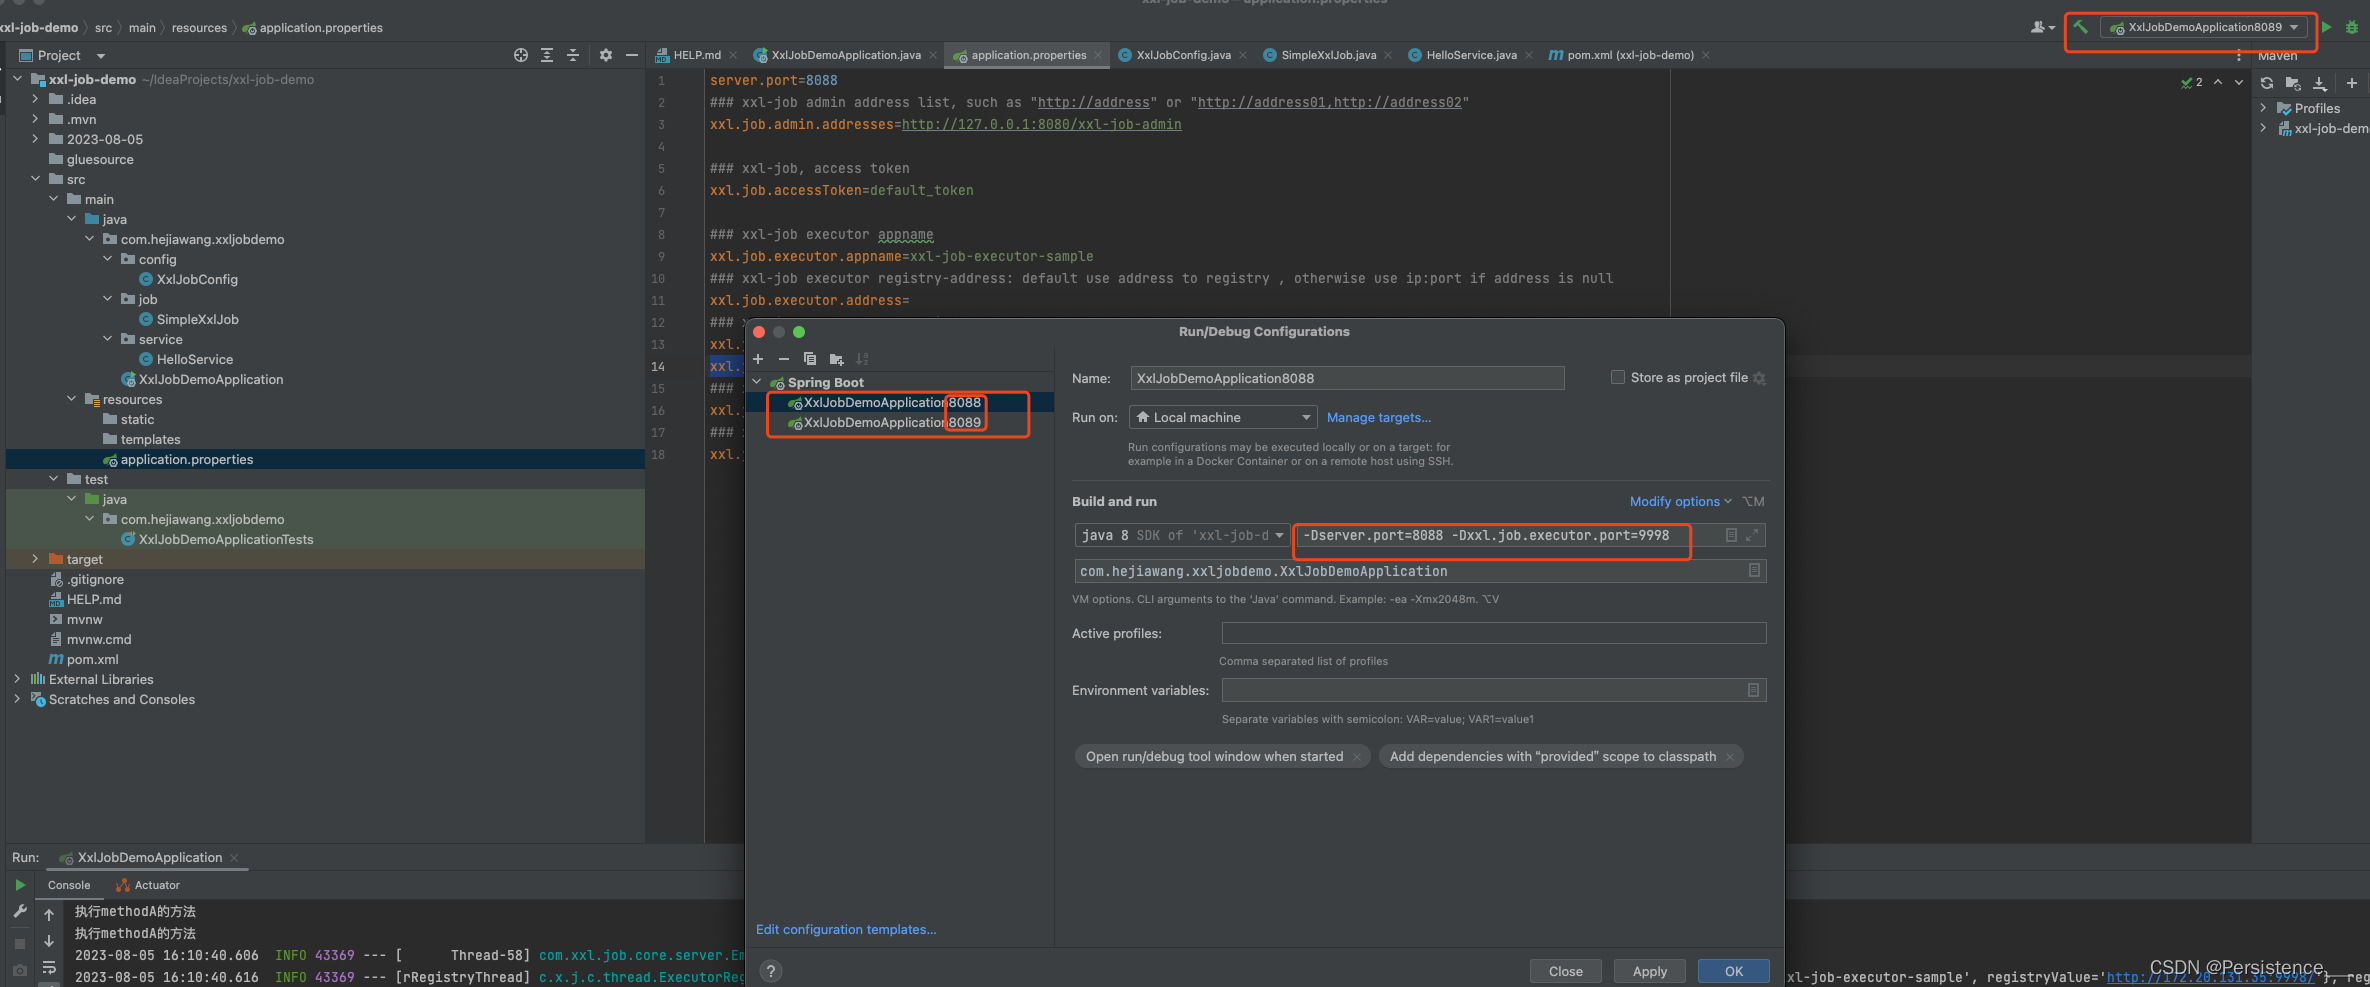This screenshot has width=2370, height=987.
Task: Open run configuration selector XxlJobDemoApplication8089
Action: click(x=2204, y=27)
